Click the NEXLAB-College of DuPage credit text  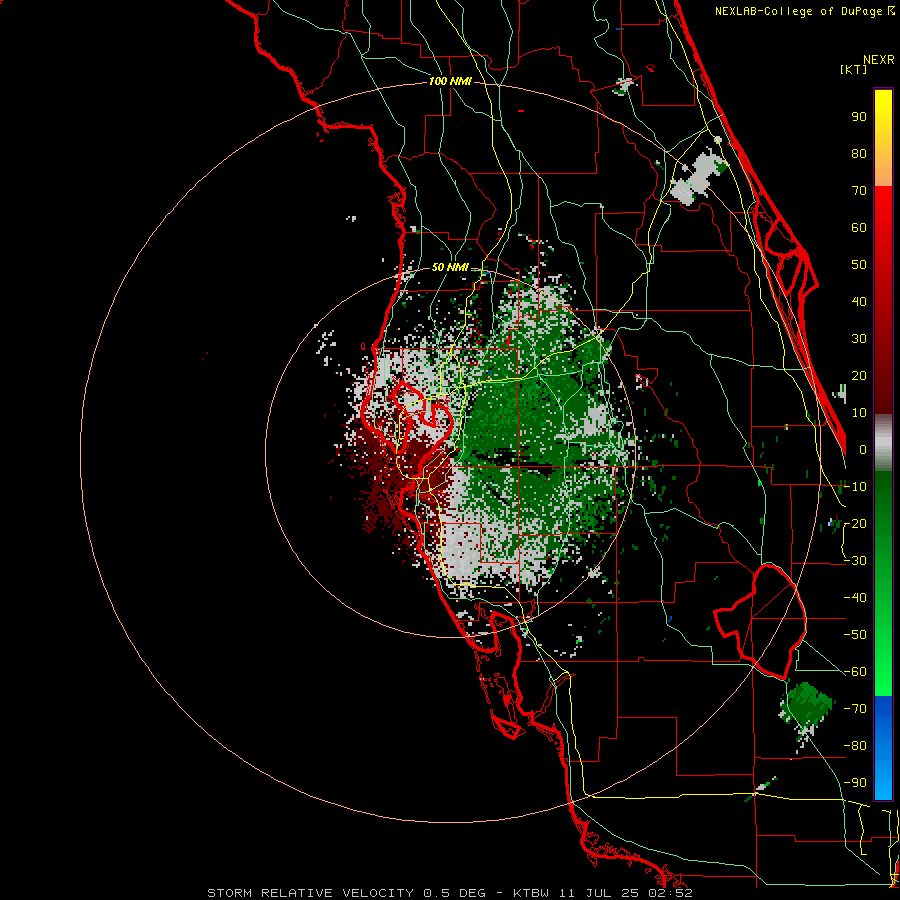pos(804,11)
